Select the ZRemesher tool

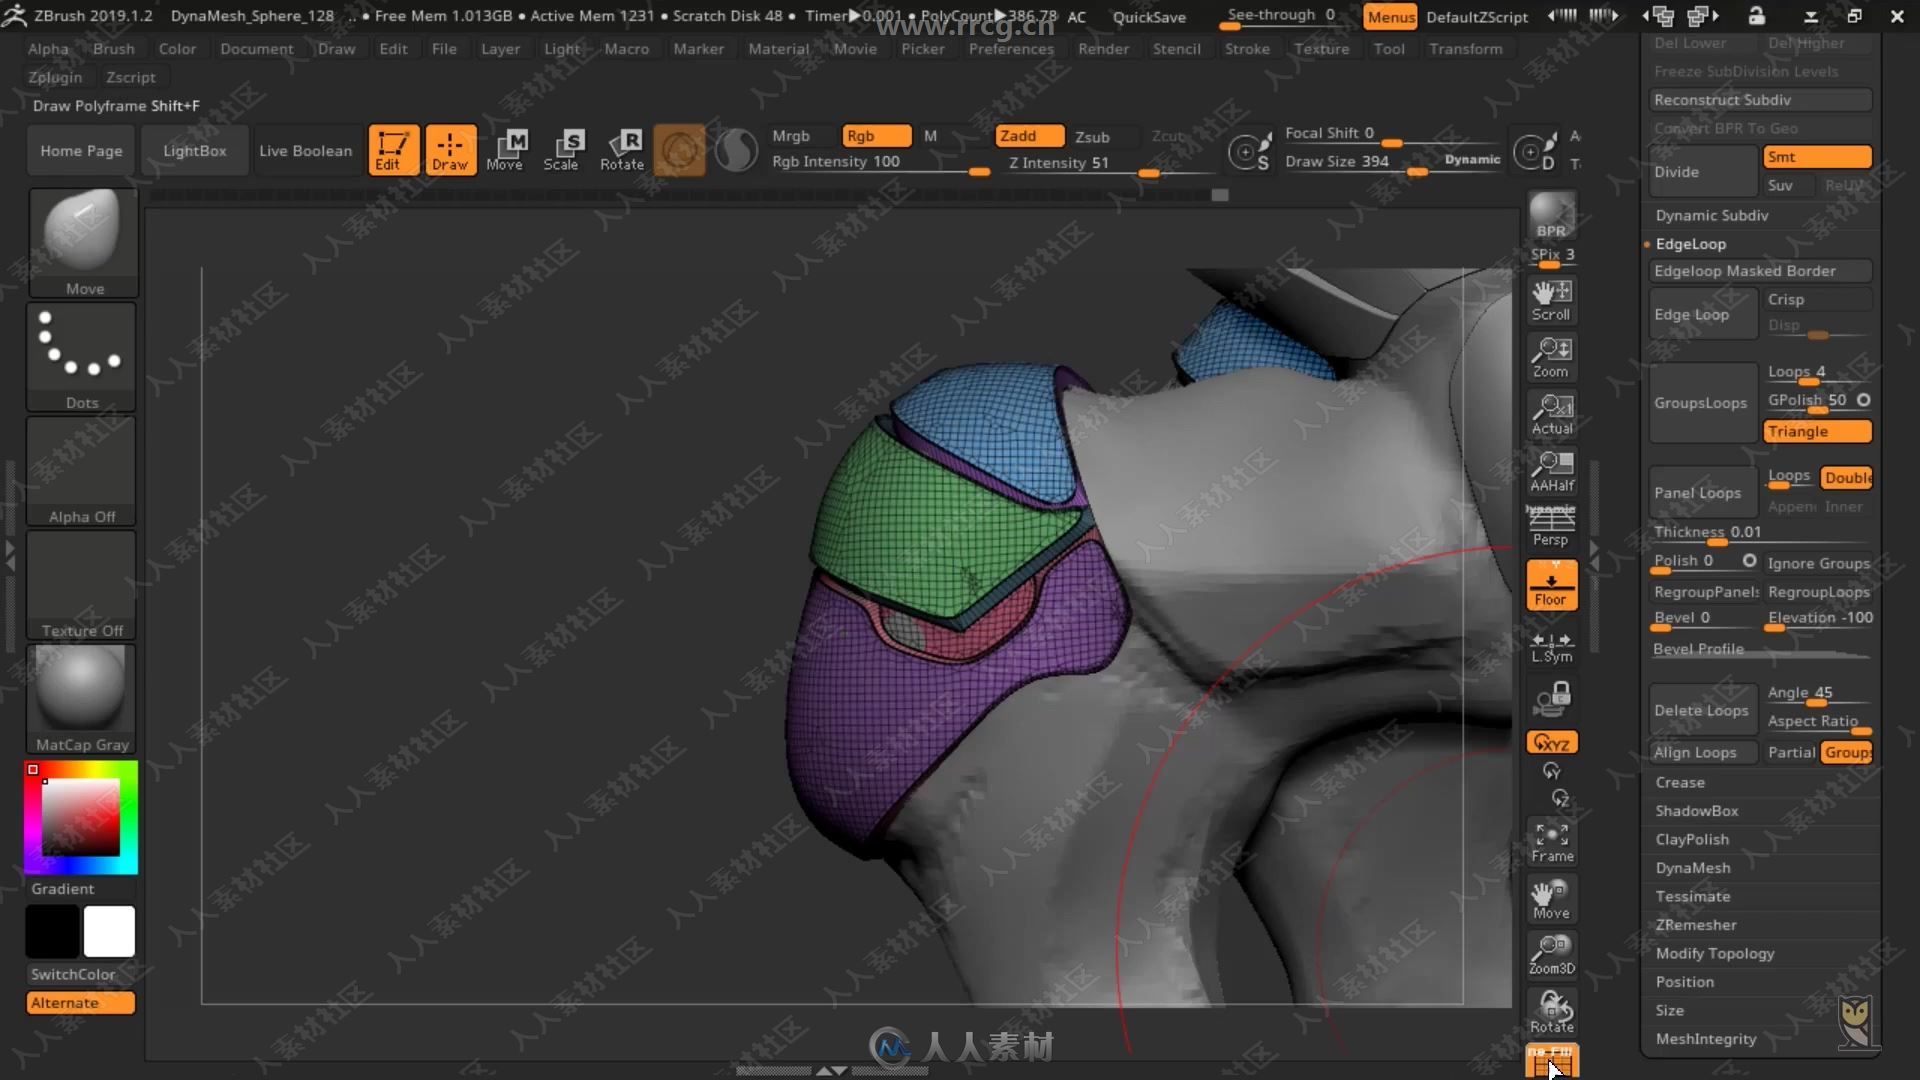click(1695, 924)
